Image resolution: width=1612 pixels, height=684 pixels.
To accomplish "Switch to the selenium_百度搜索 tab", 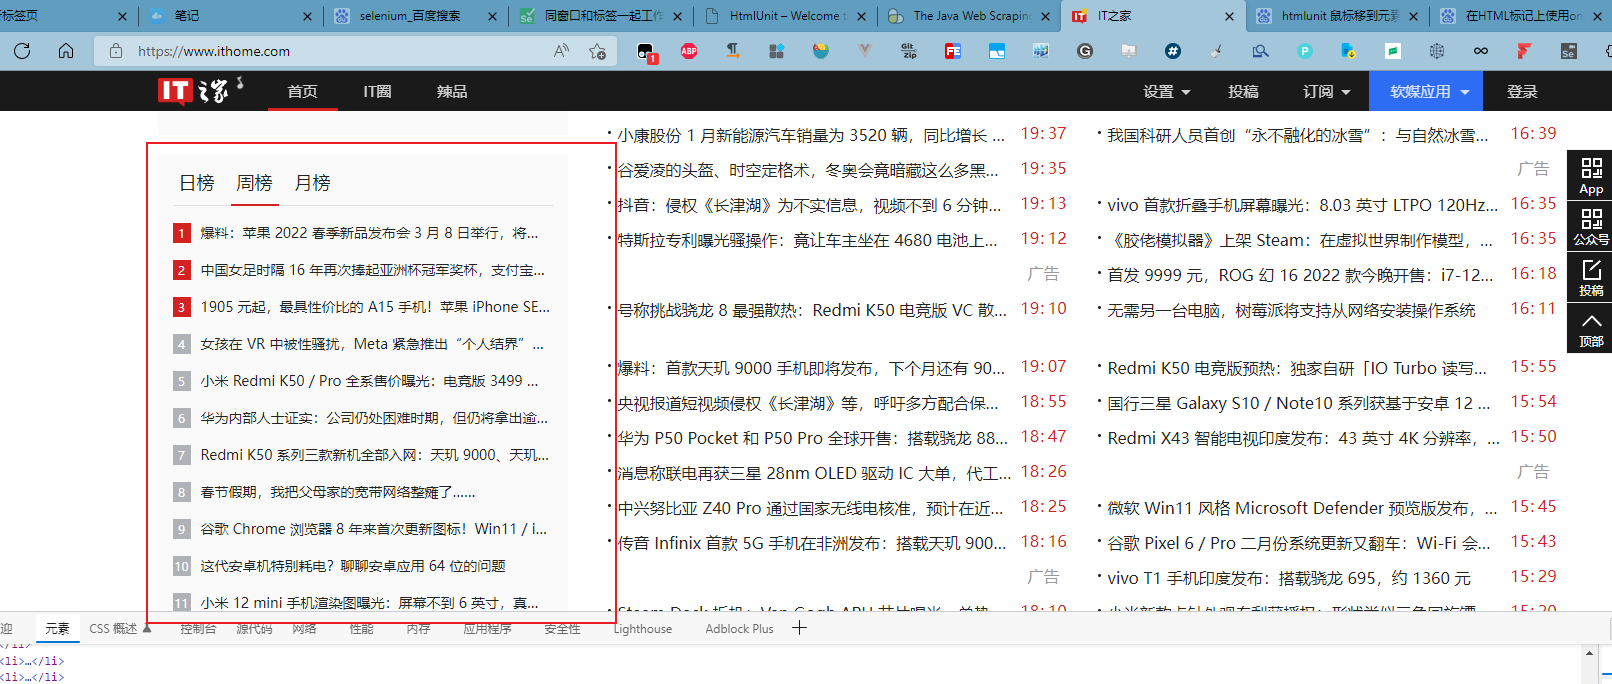I will point(415,15).
